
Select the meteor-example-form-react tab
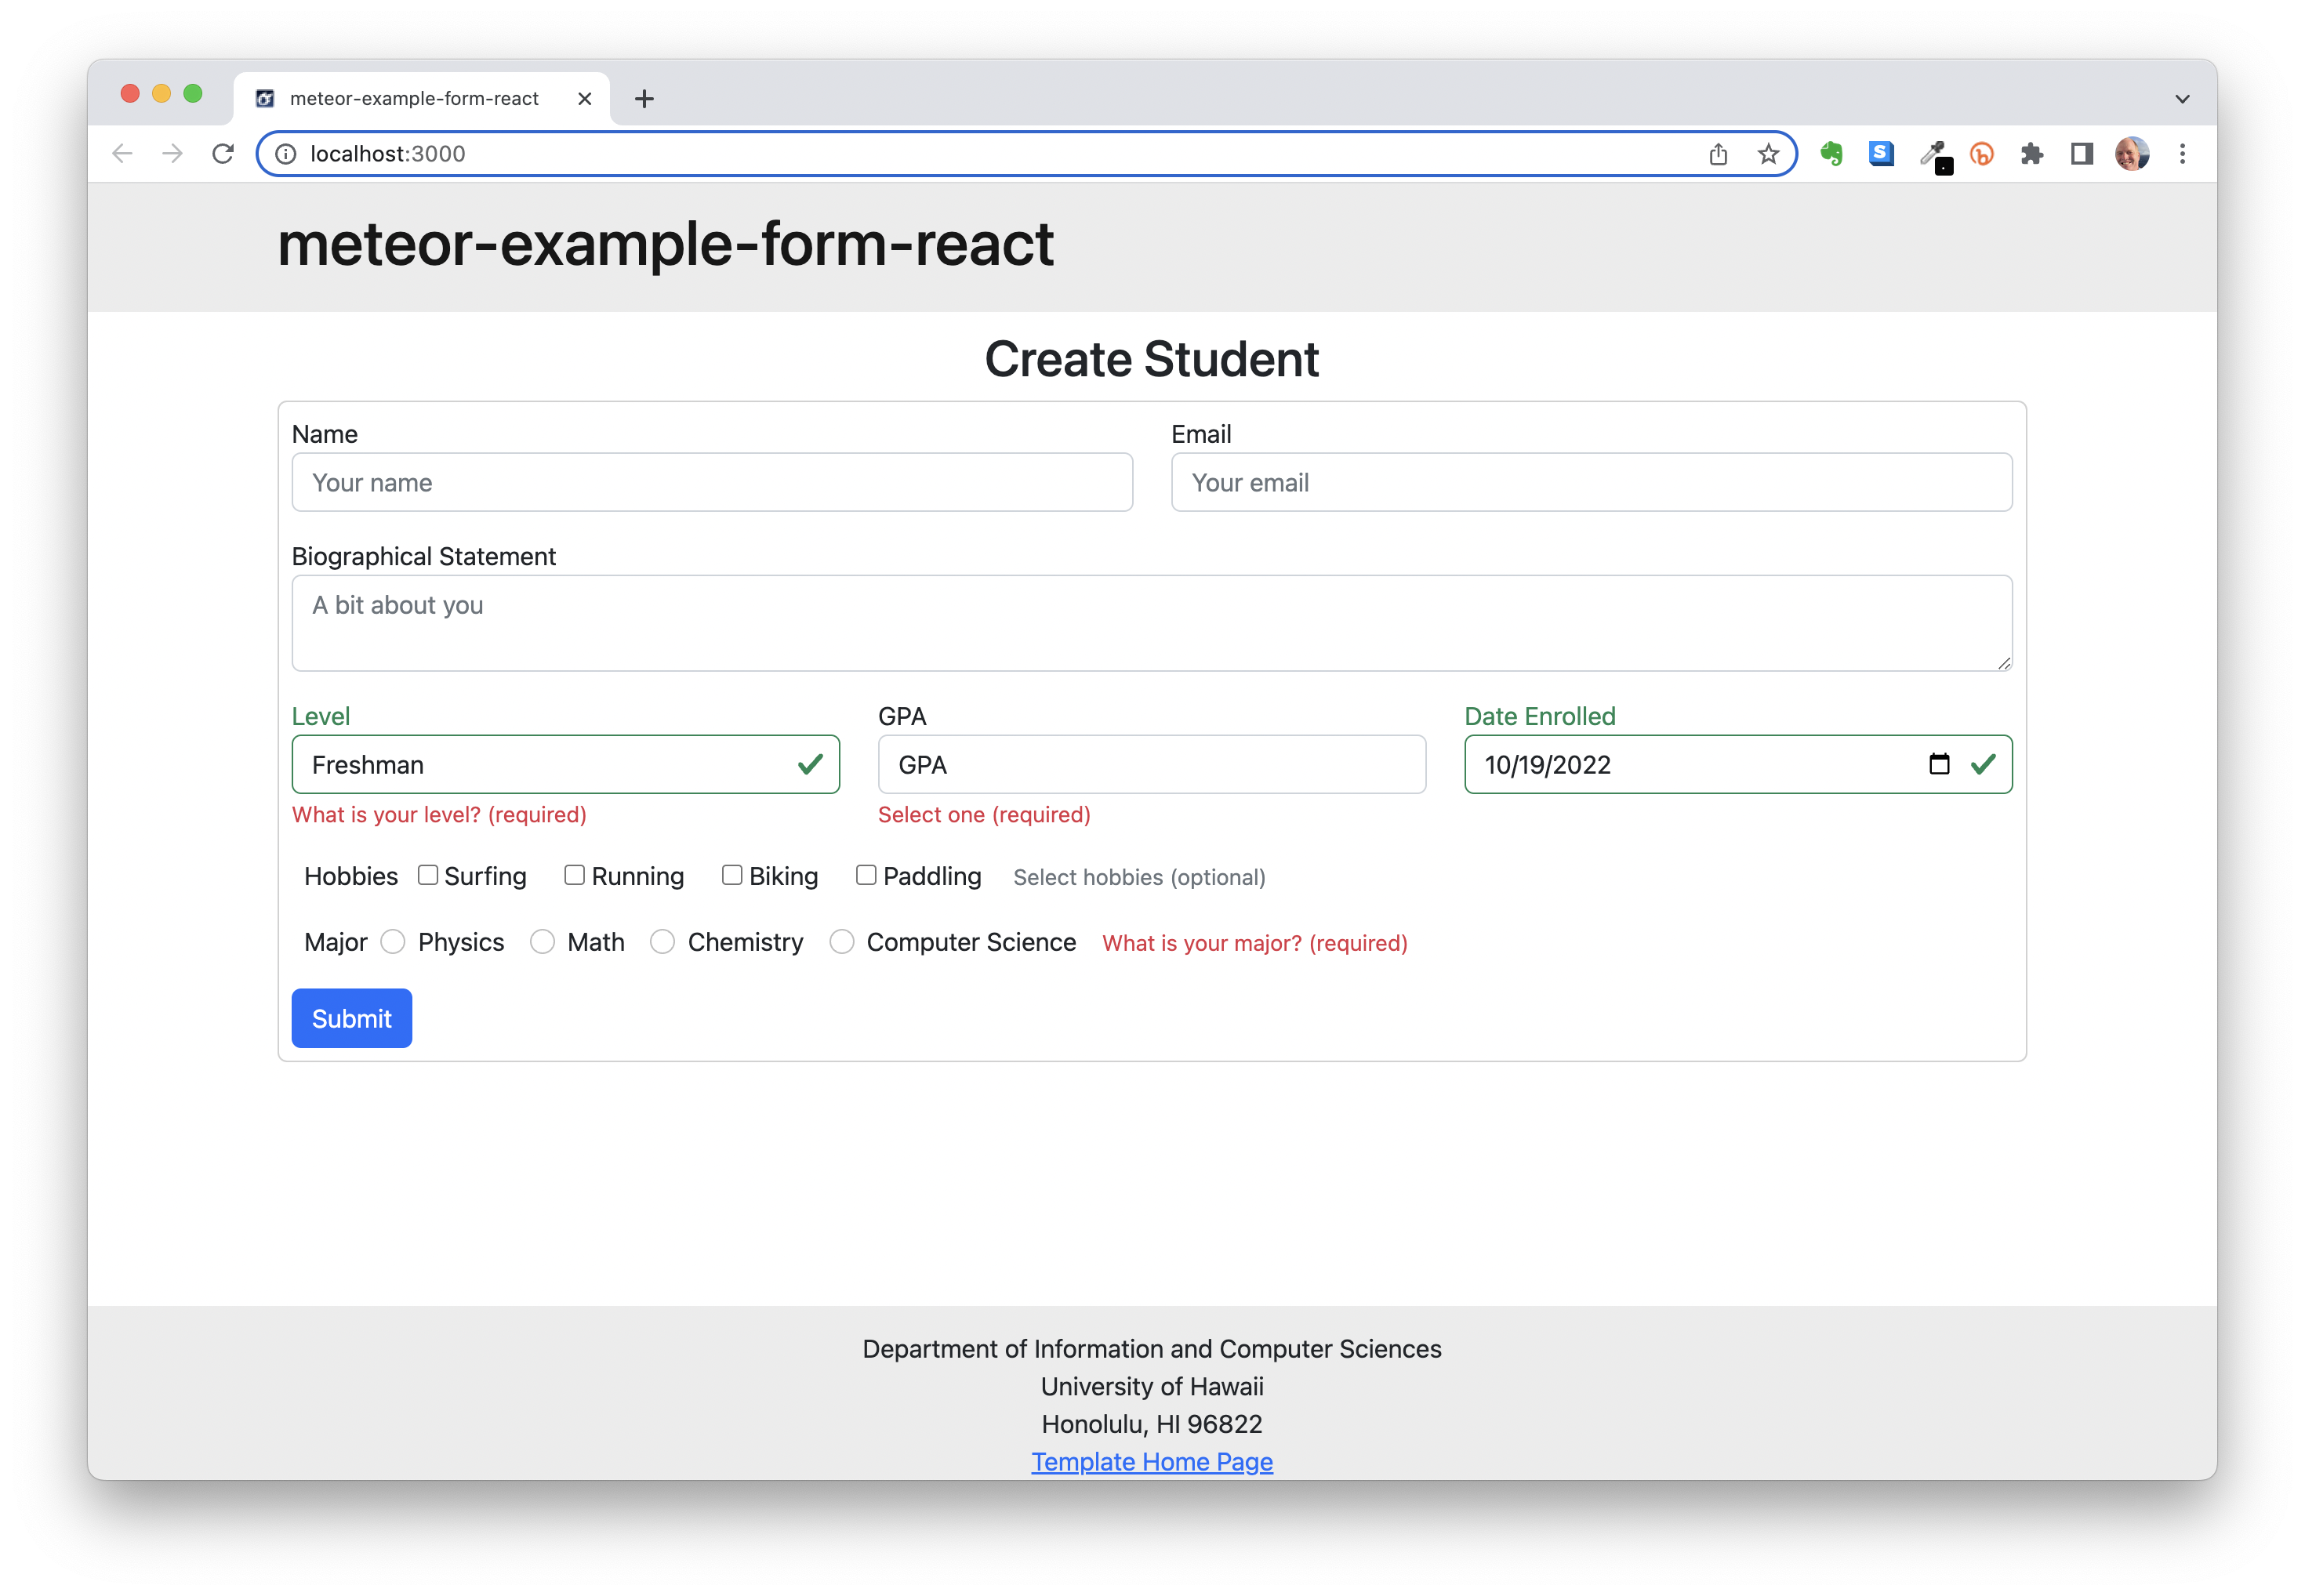[x=414, y=99]
